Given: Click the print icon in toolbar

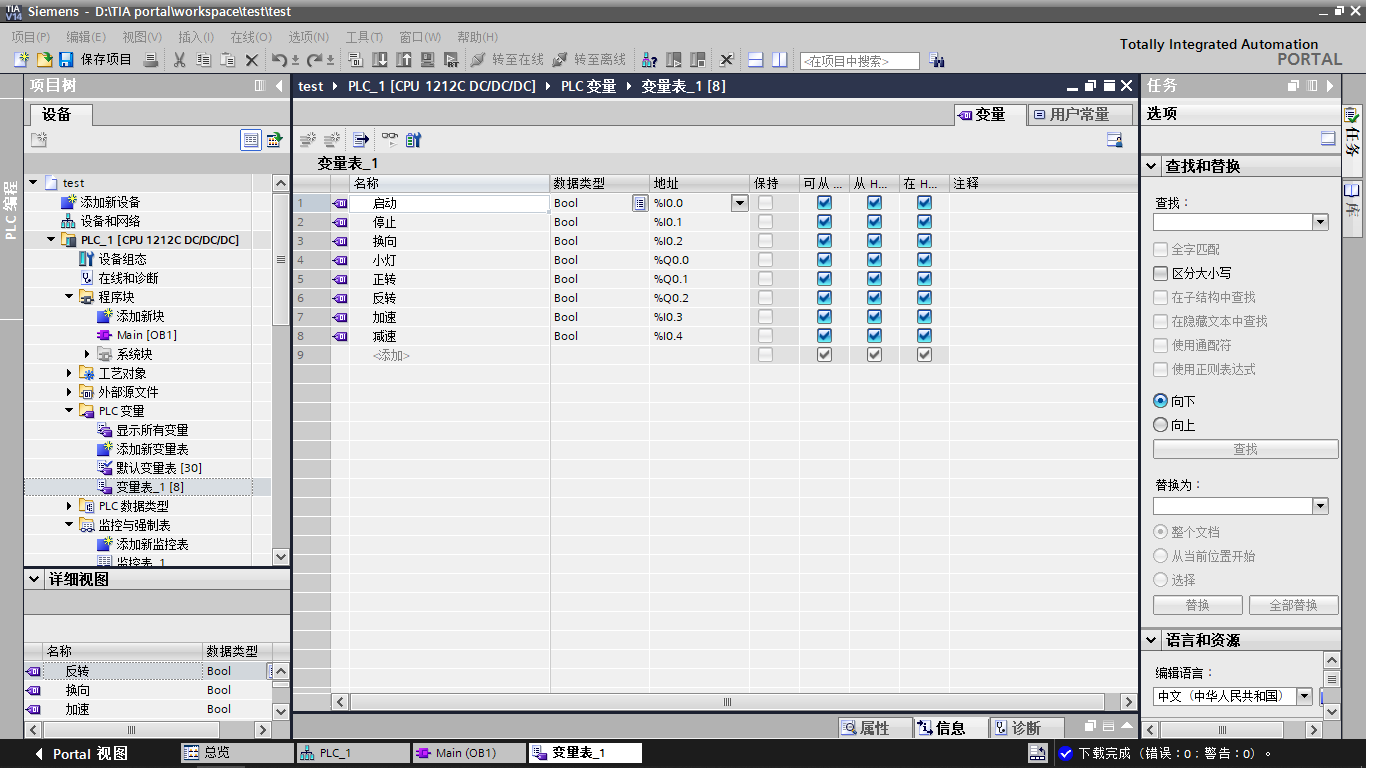Looking at the screenshot, I should [150, 60].
